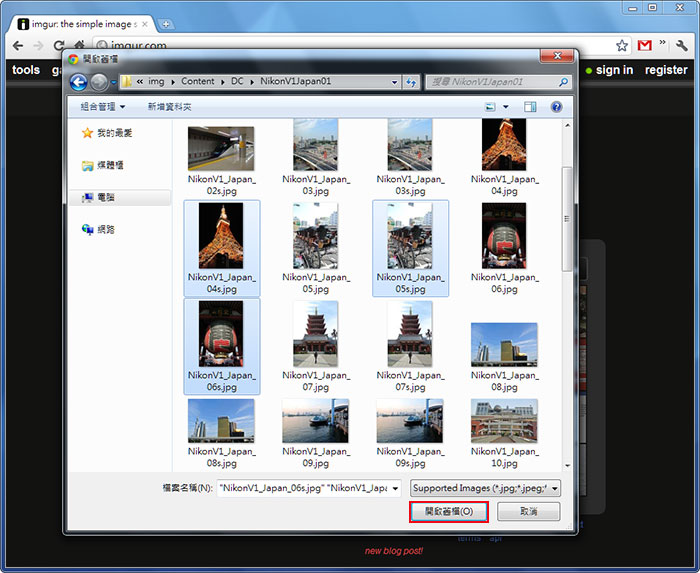Click the dialog Forward arrow button
The image size is (700, 573).
[x=99, y=82]
